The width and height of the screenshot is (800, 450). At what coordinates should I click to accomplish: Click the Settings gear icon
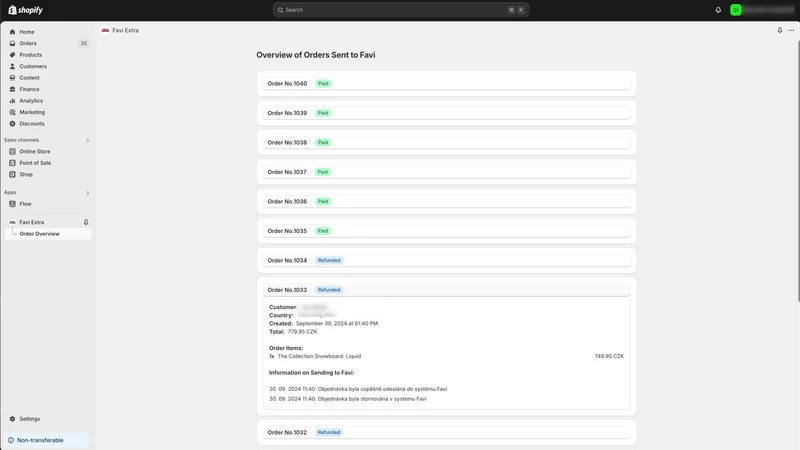point(12,419)
